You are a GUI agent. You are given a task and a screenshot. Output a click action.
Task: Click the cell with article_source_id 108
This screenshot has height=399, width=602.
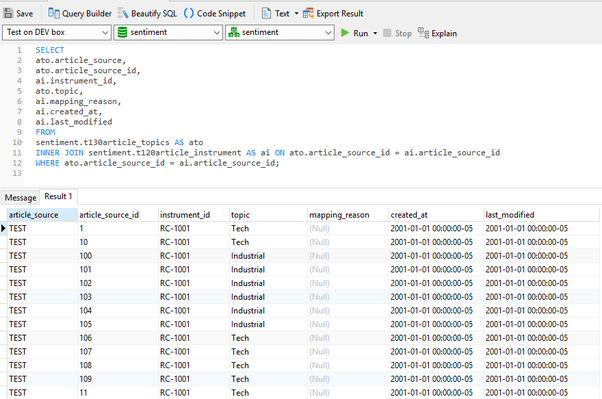118,365
